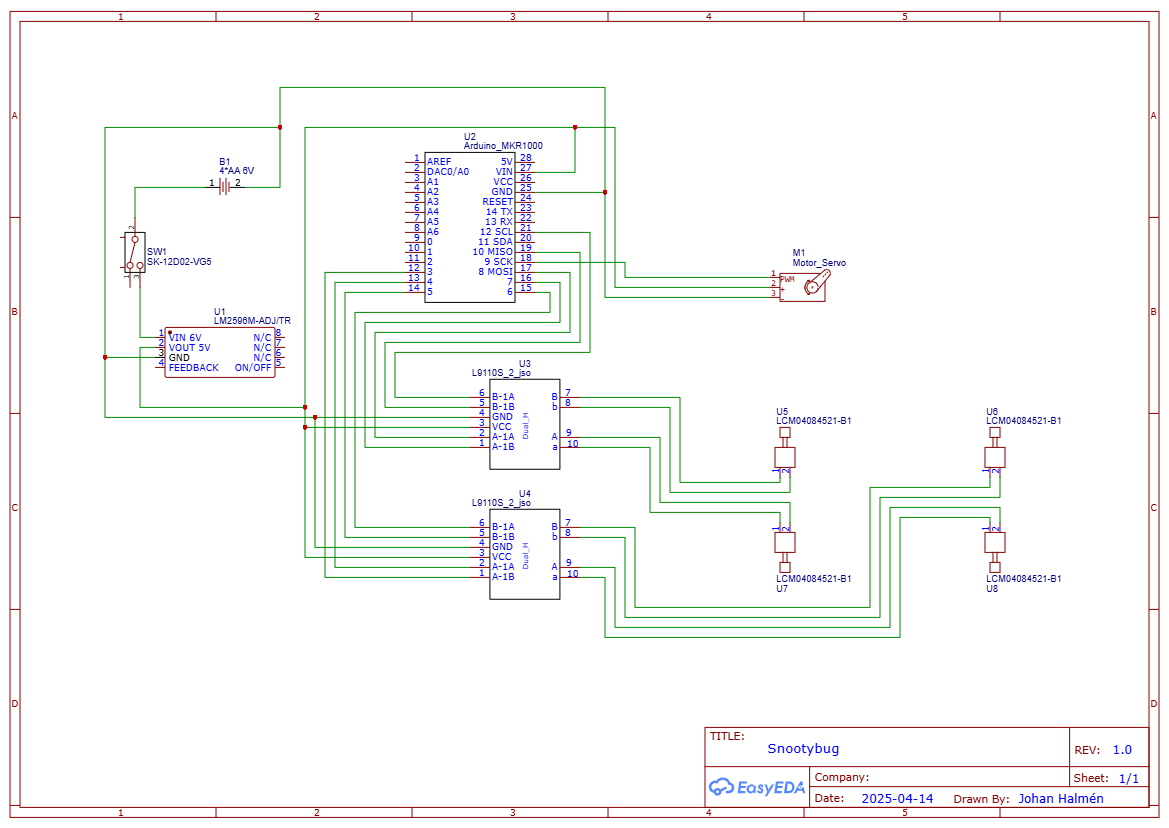Click the U7 motor symbol
This screenshot has height=828, width=1169.
pyautogui.click(x=784, y=549)
